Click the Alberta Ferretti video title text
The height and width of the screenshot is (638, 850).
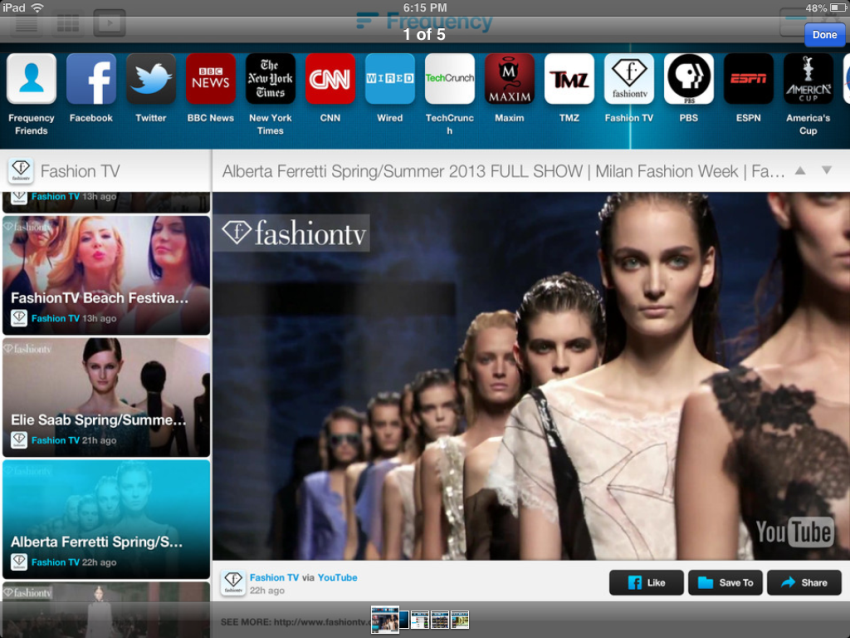(503, 171)
